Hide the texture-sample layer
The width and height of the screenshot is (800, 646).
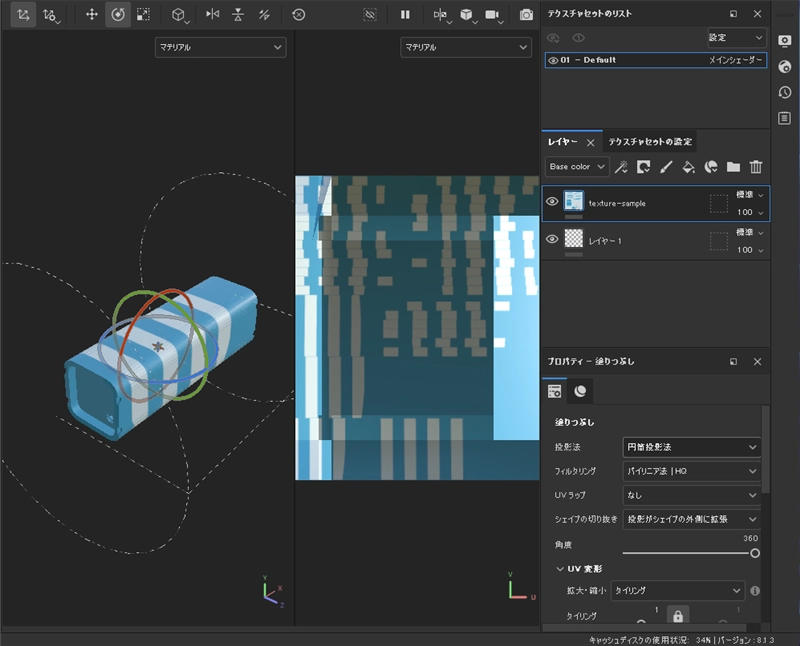click(552, 202)
